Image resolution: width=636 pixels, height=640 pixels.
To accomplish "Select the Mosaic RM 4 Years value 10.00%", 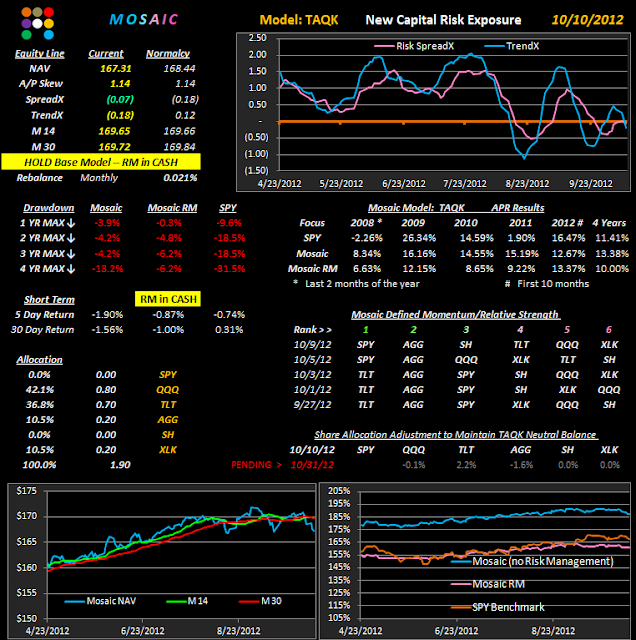I will point(612,269).
